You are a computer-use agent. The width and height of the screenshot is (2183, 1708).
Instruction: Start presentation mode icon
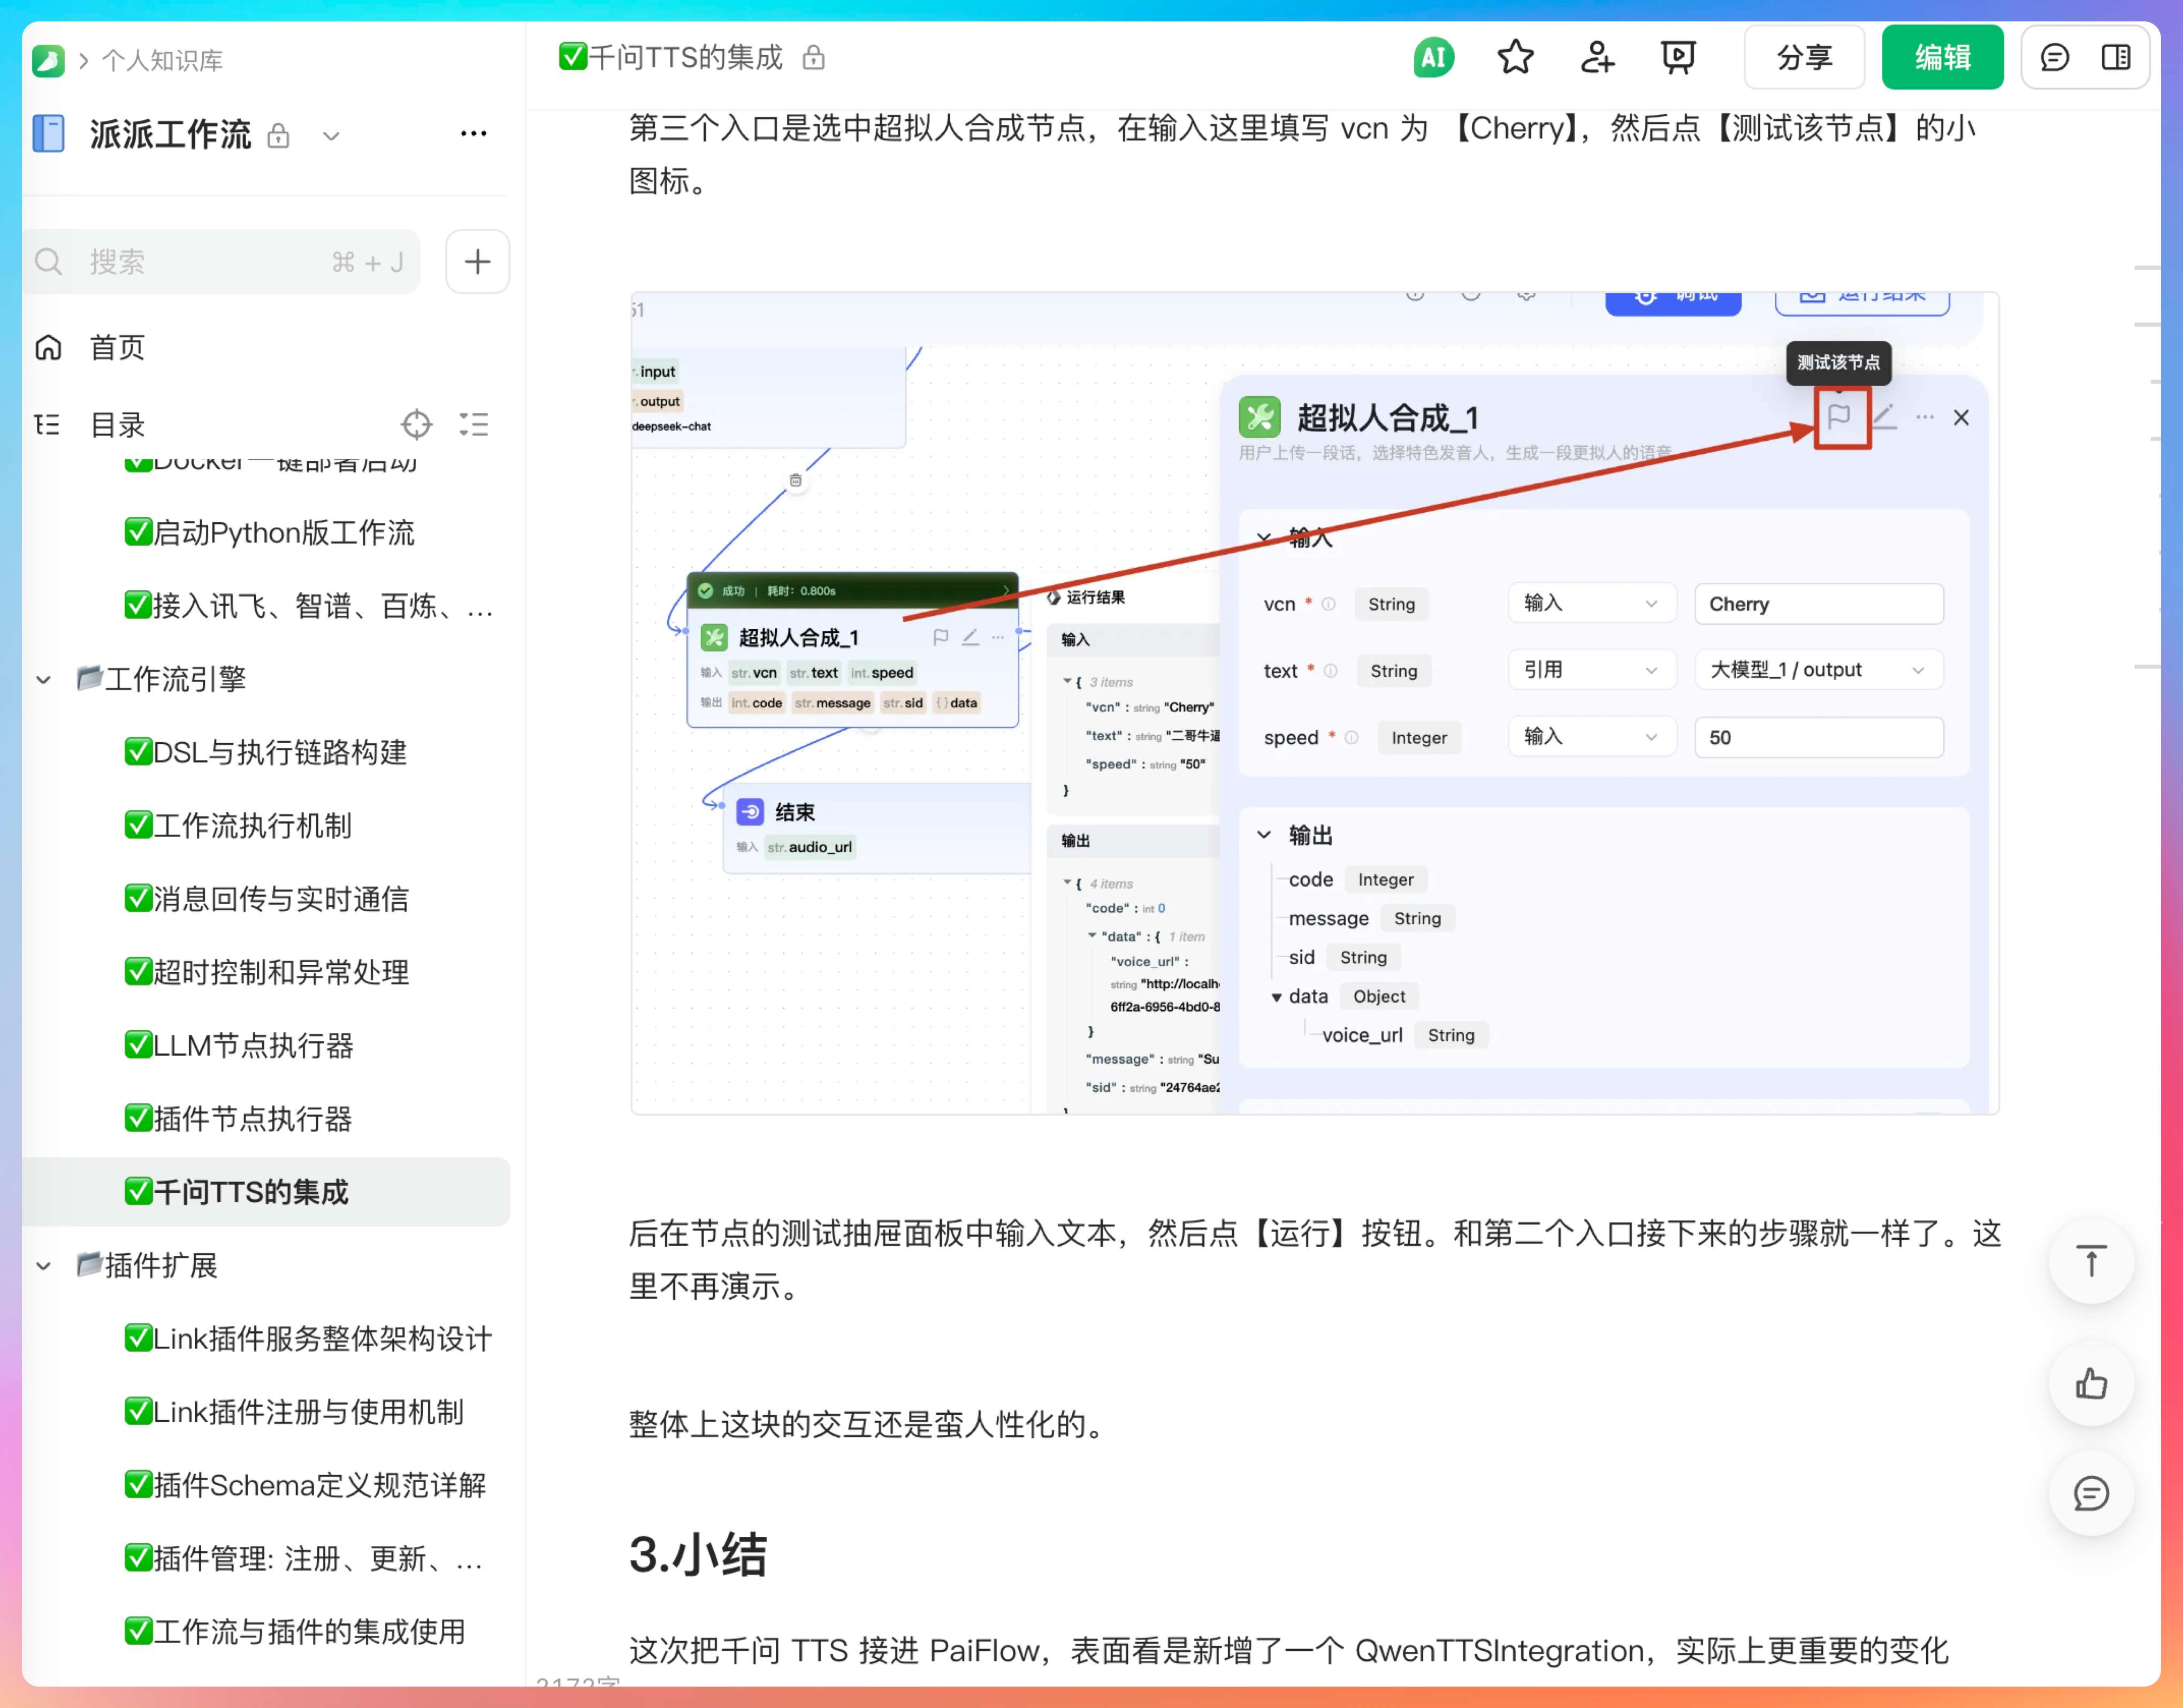1677,58
